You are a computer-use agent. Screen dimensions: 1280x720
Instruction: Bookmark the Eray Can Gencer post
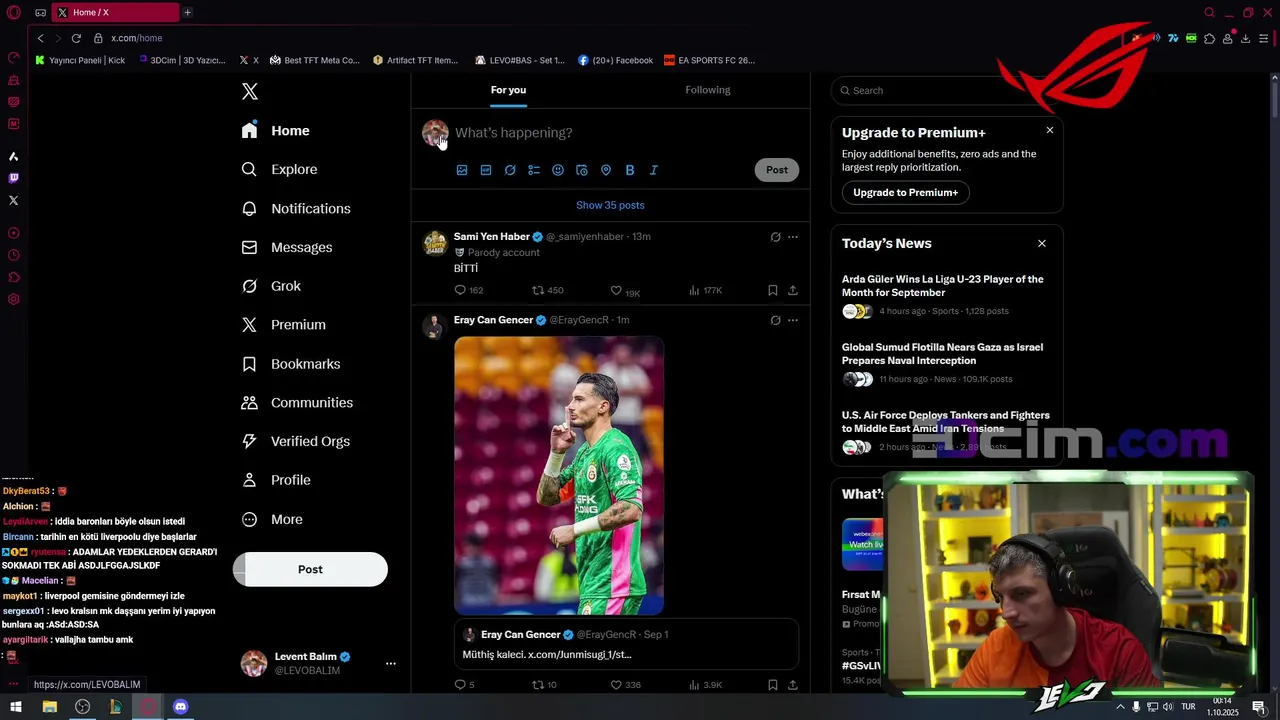pyautogui.click(x=773, y=685)
